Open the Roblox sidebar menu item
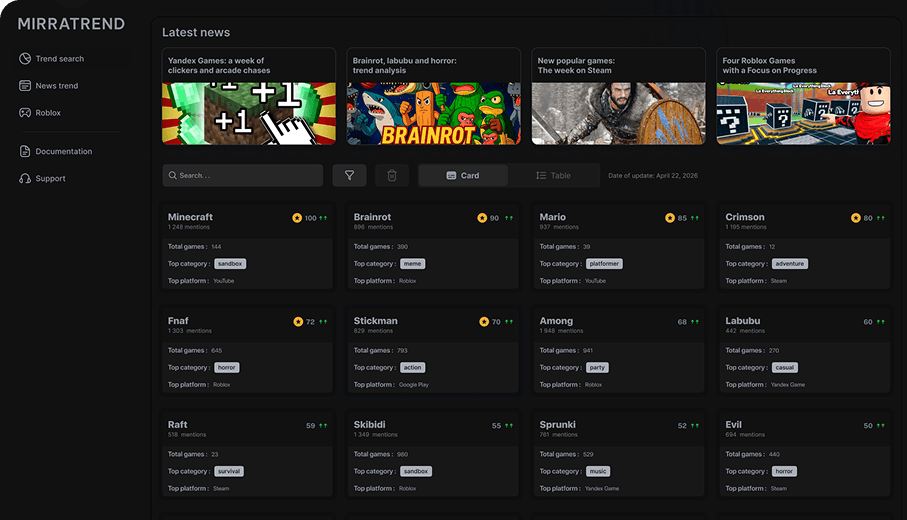 (x=48, y=113)
